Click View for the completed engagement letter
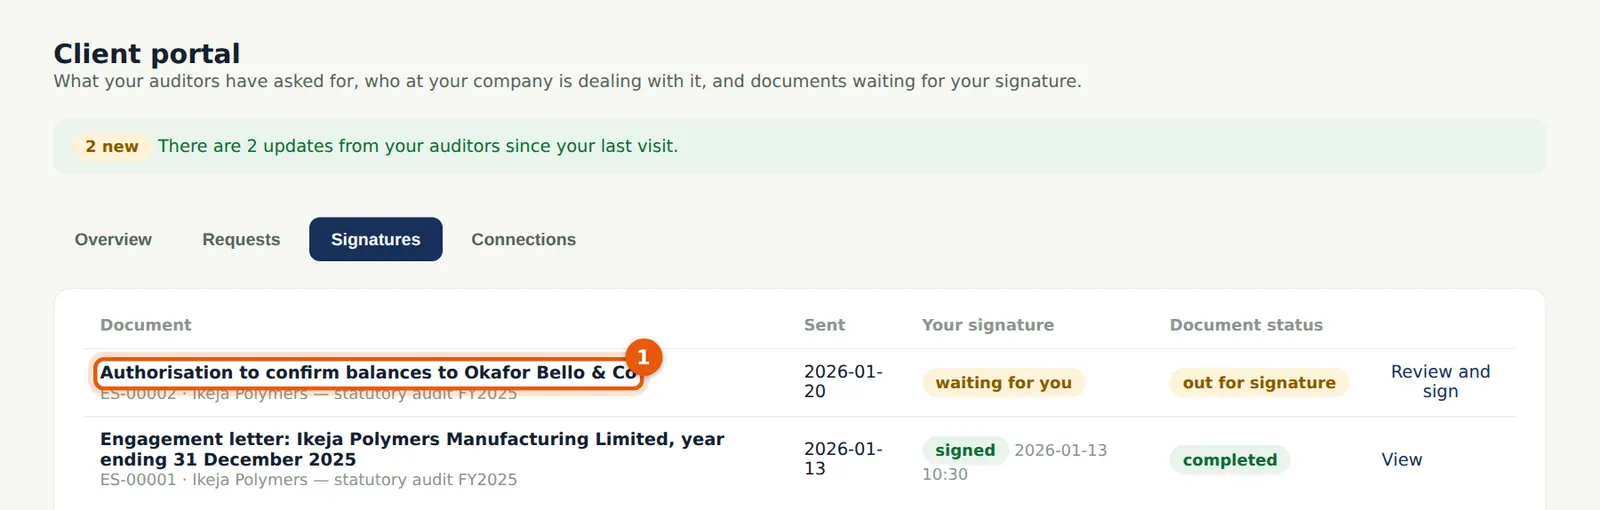This screenshot has height=510, width=1600. [x=1401, y=459]
